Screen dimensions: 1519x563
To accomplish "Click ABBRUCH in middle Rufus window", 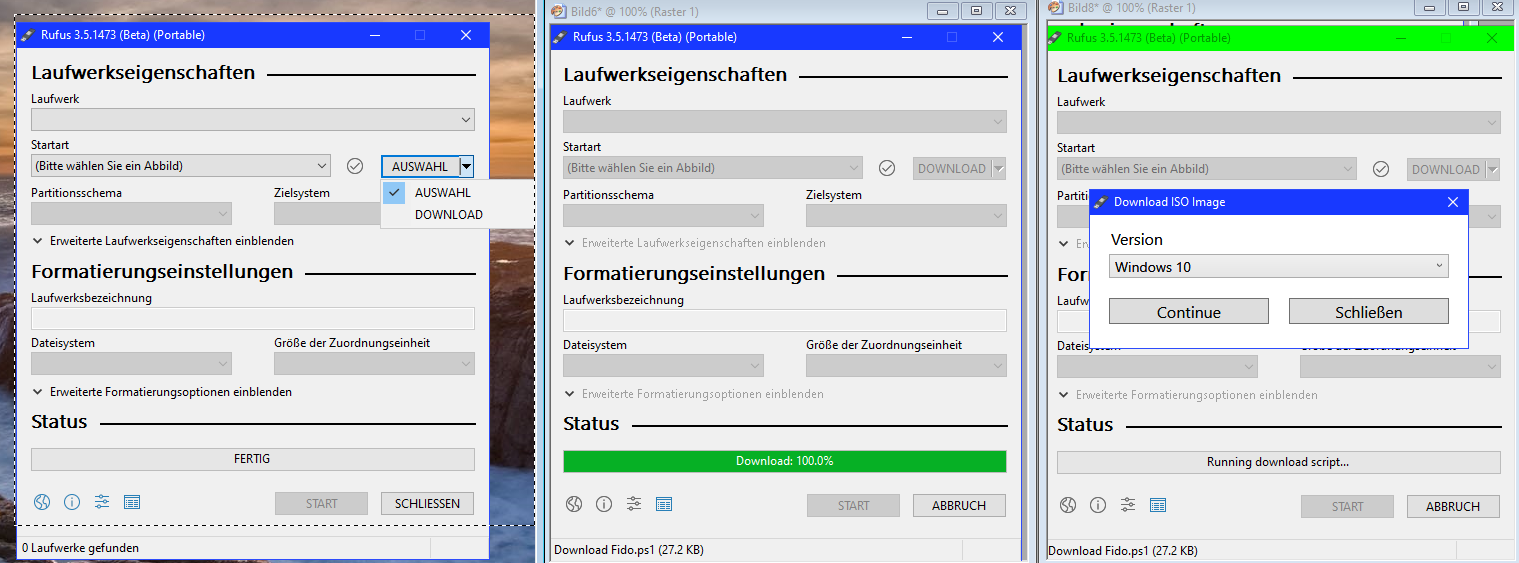I will coord(959,505).
